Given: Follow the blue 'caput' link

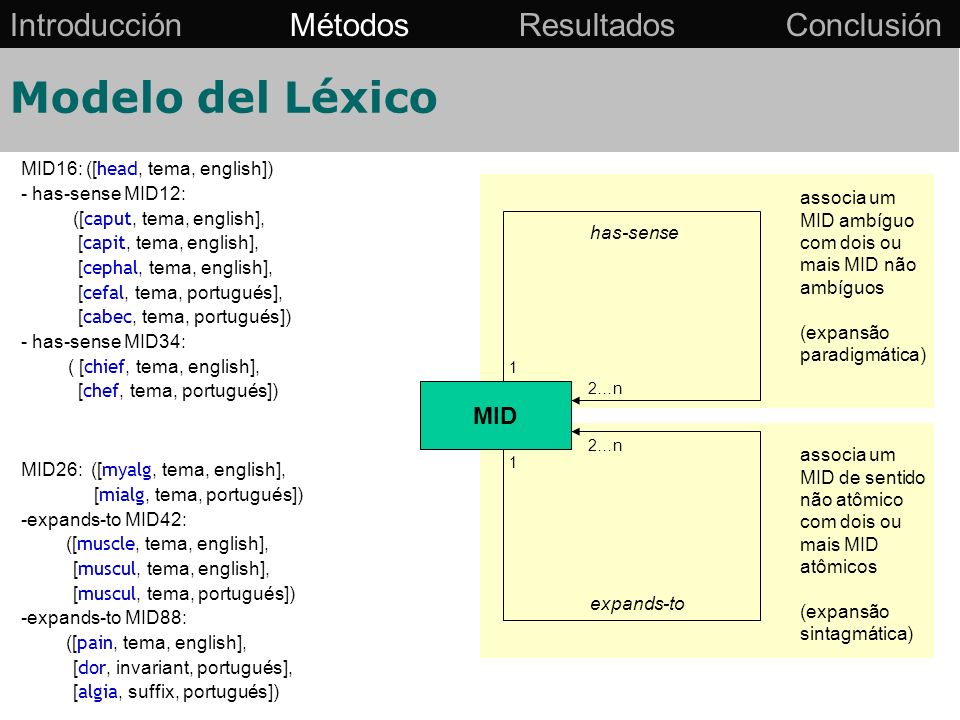Looking at the screenshot, I should pyautogui.click(x=107, y=219).
